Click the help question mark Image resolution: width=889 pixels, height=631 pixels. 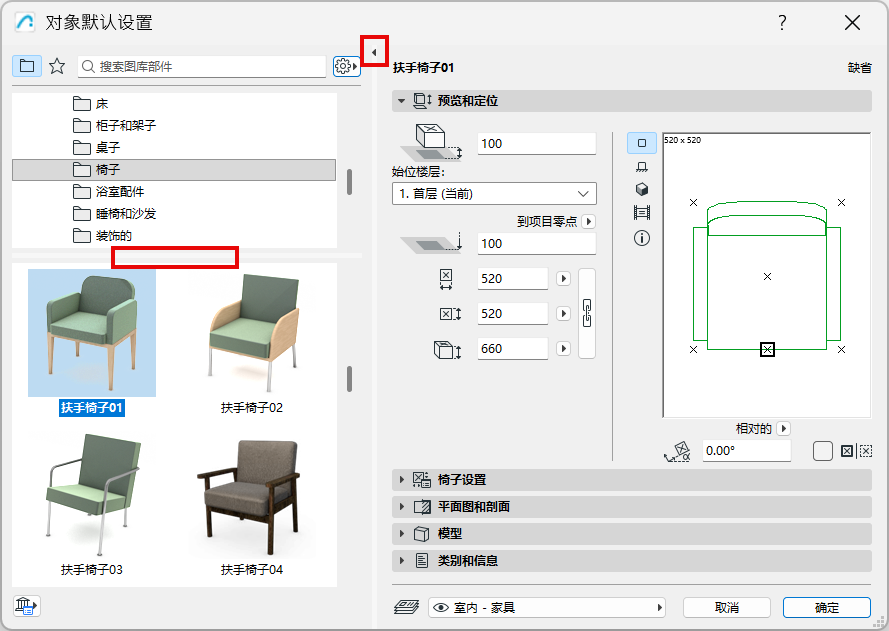782,23
